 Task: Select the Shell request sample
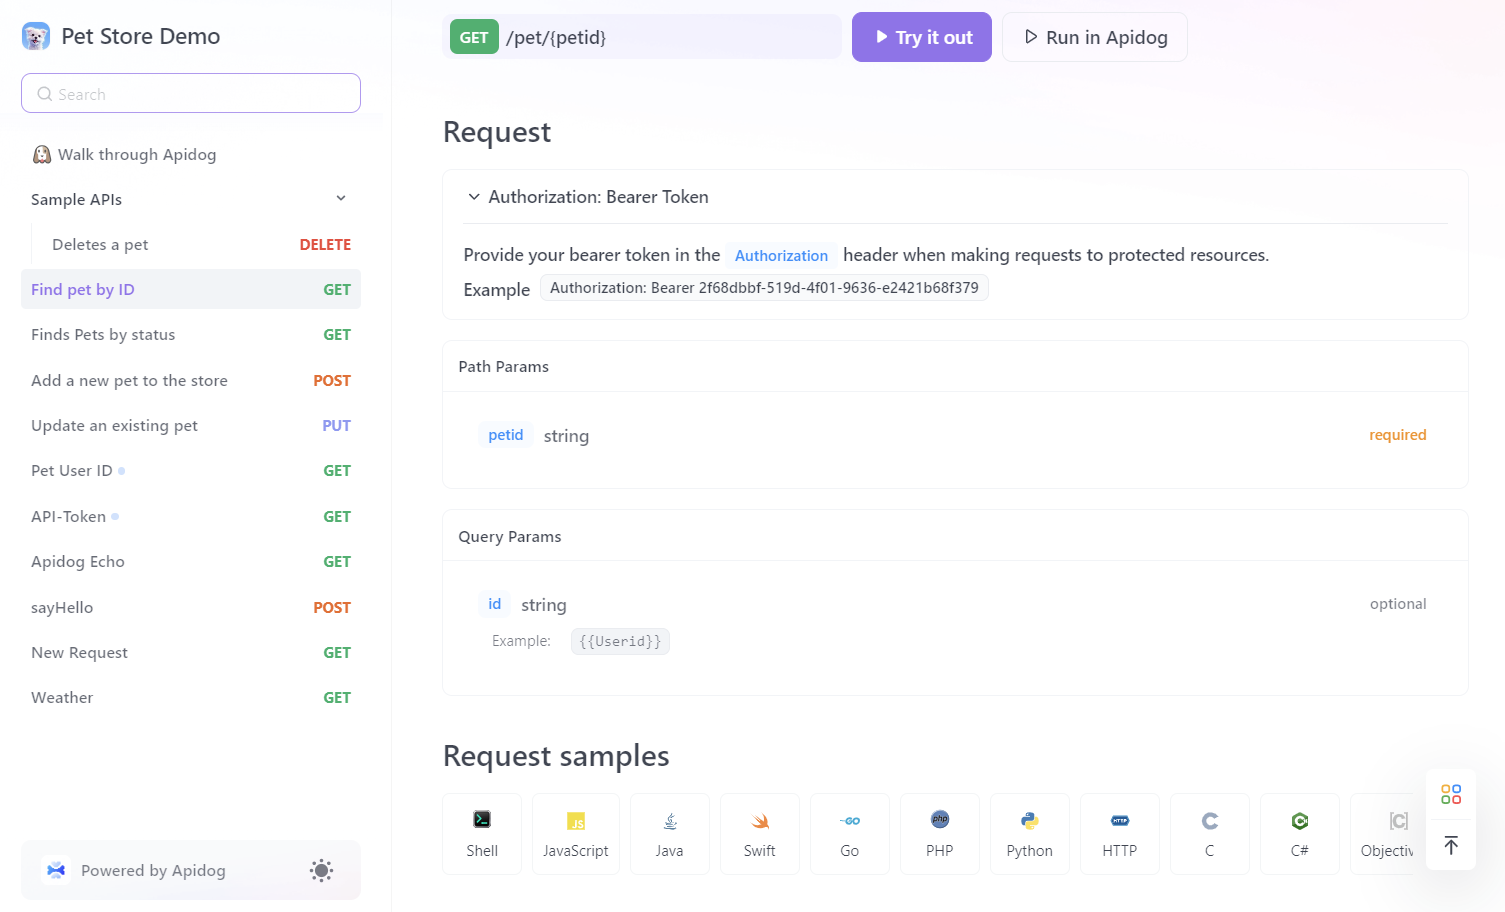[481, 833]
